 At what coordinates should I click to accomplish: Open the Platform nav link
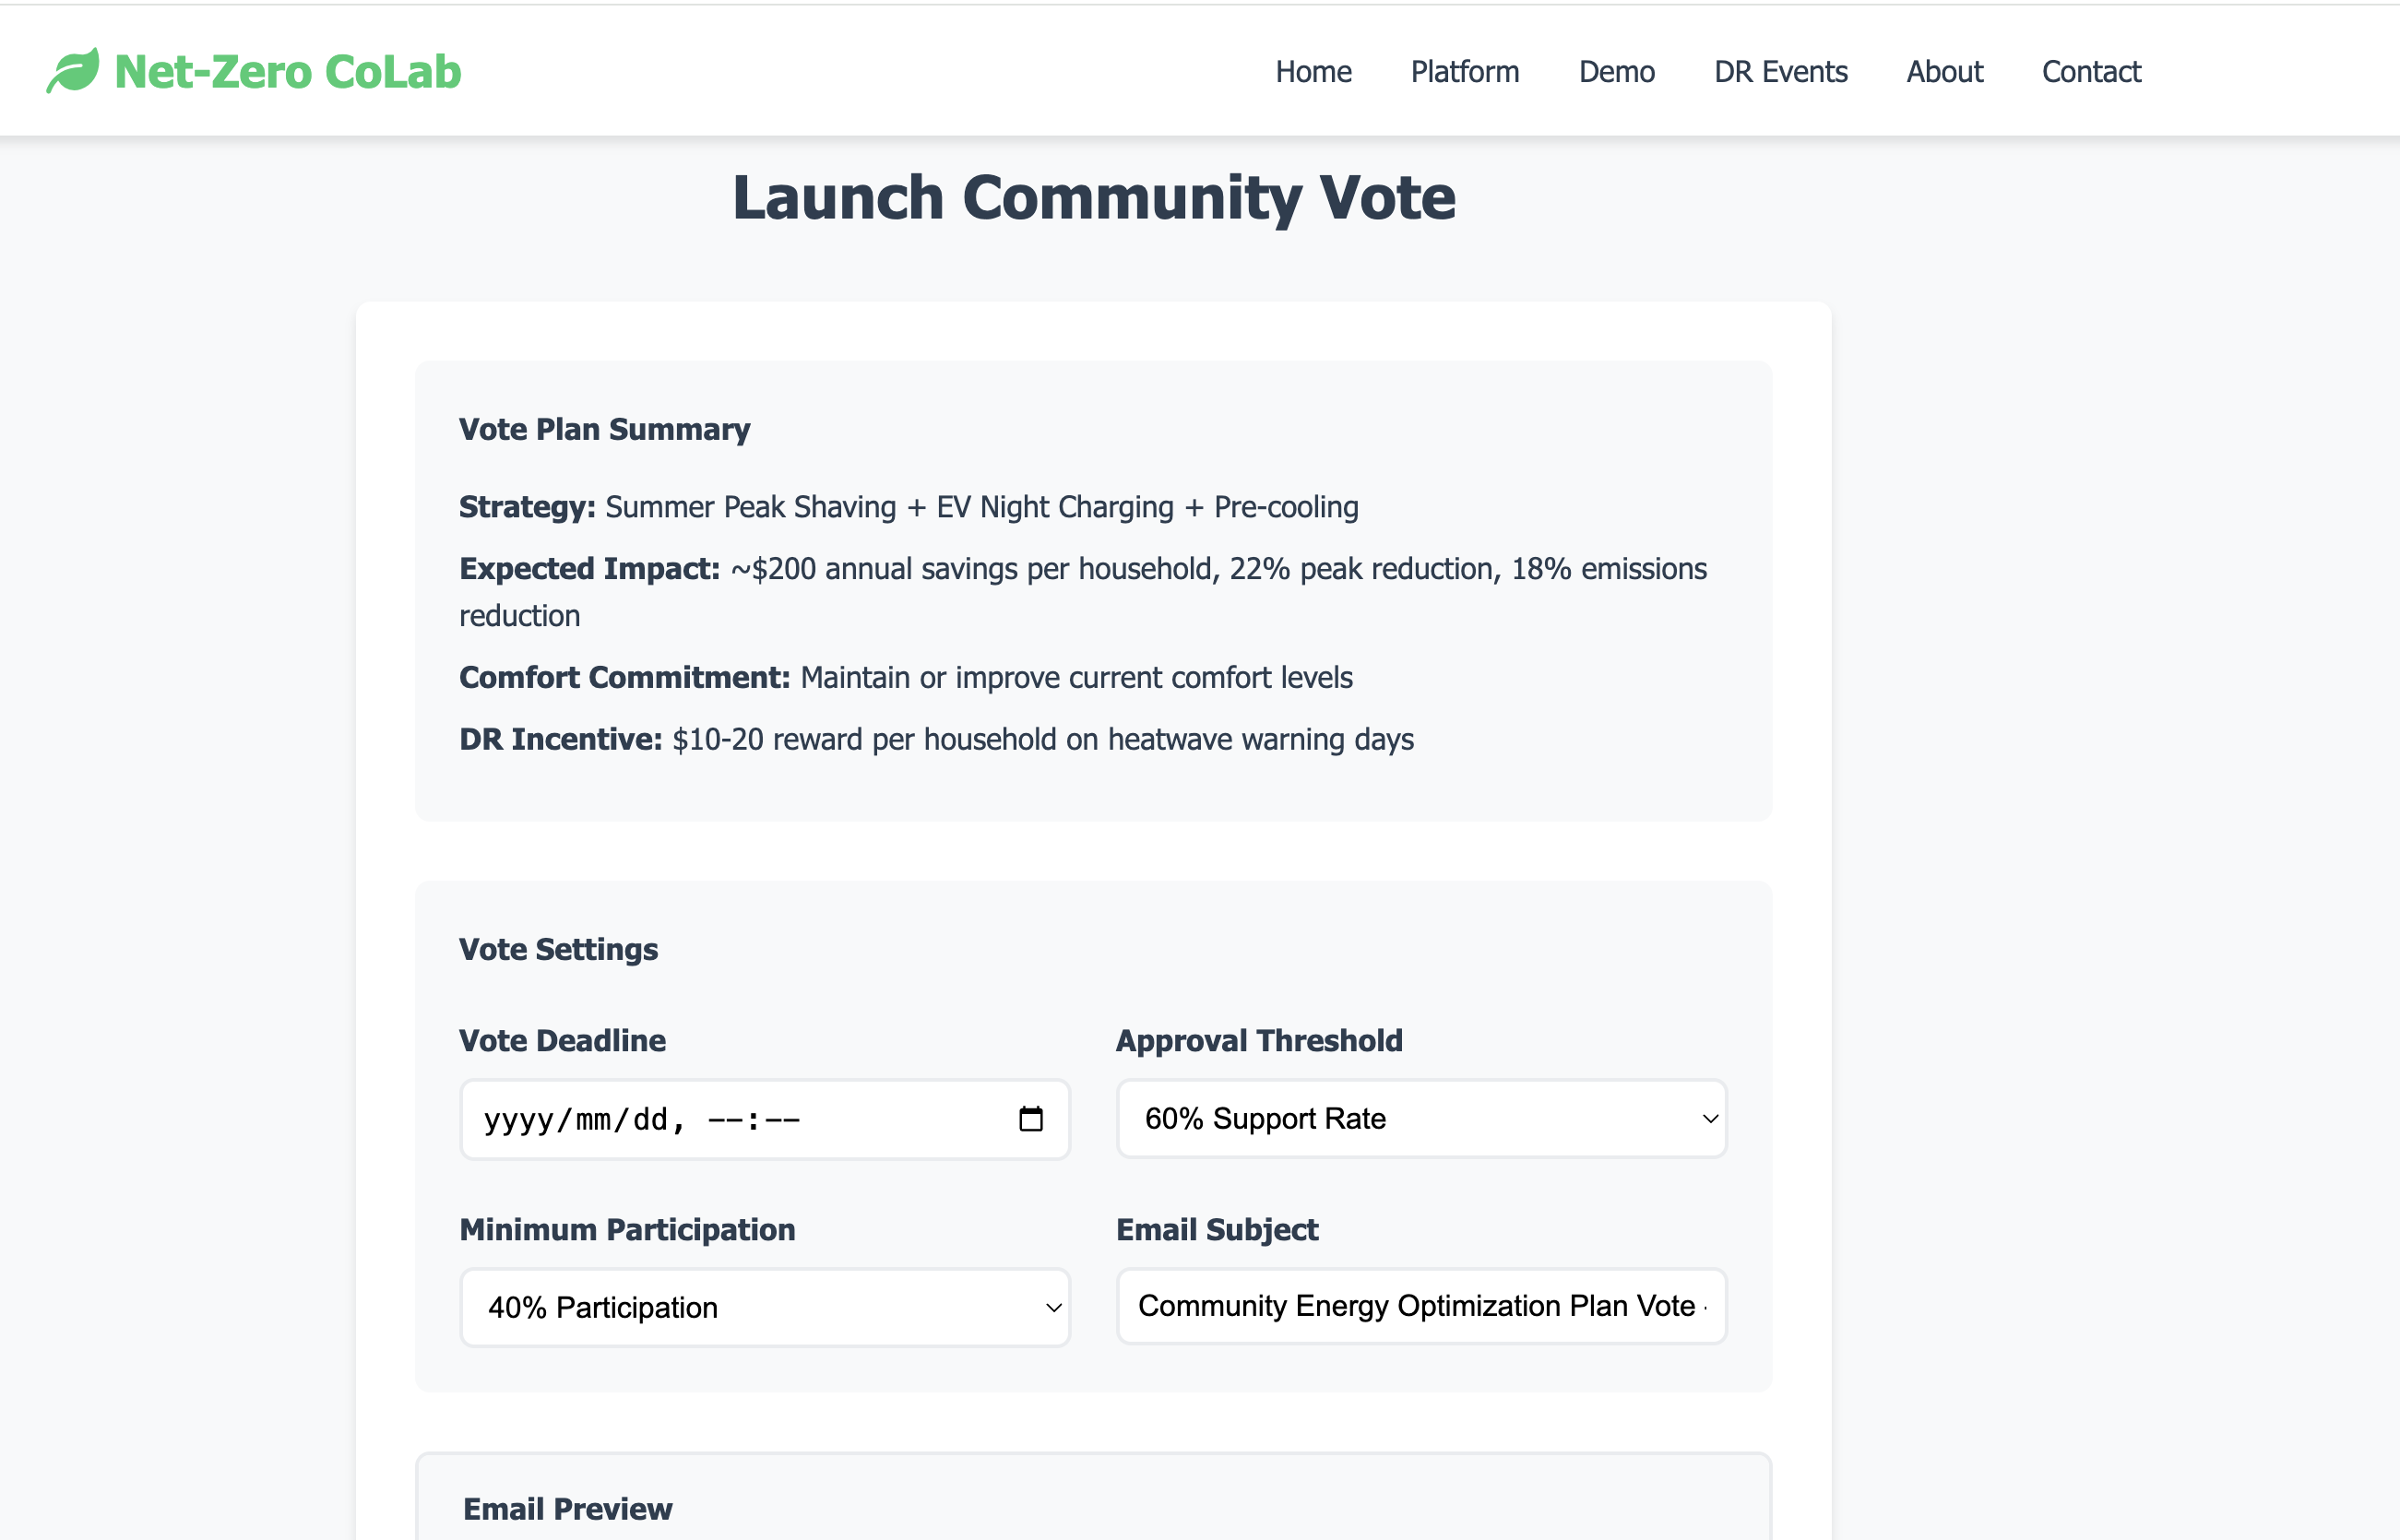(1464, 72)
